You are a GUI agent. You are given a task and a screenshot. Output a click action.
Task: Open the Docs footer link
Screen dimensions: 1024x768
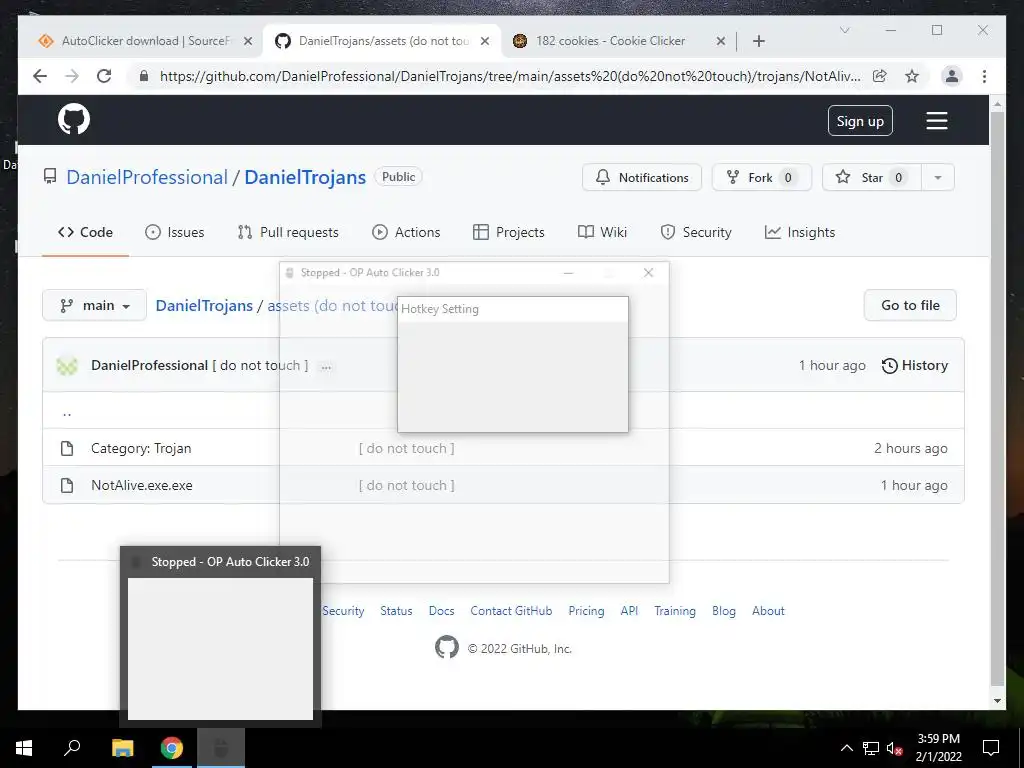441,611
